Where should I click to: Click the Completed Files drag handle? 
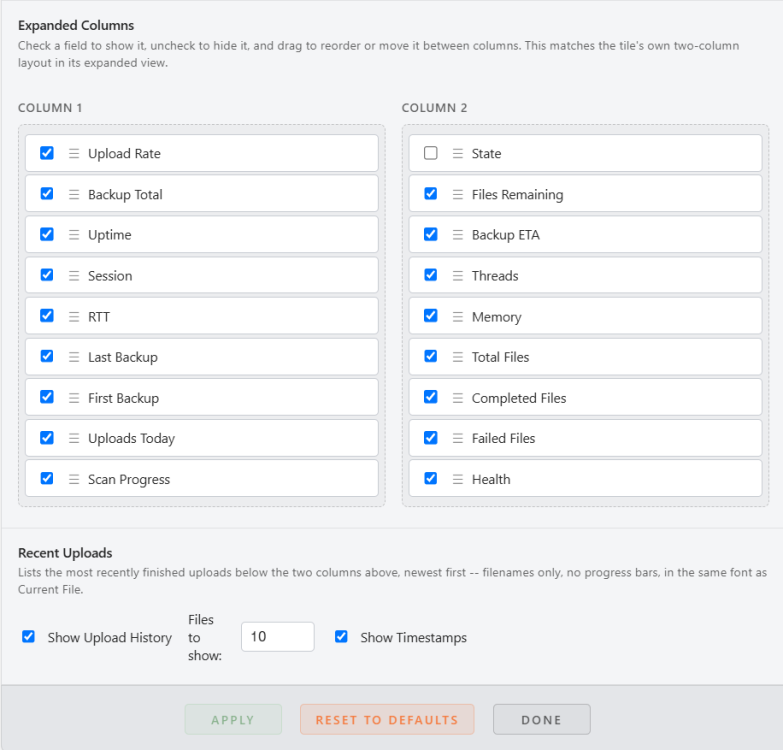457,398
